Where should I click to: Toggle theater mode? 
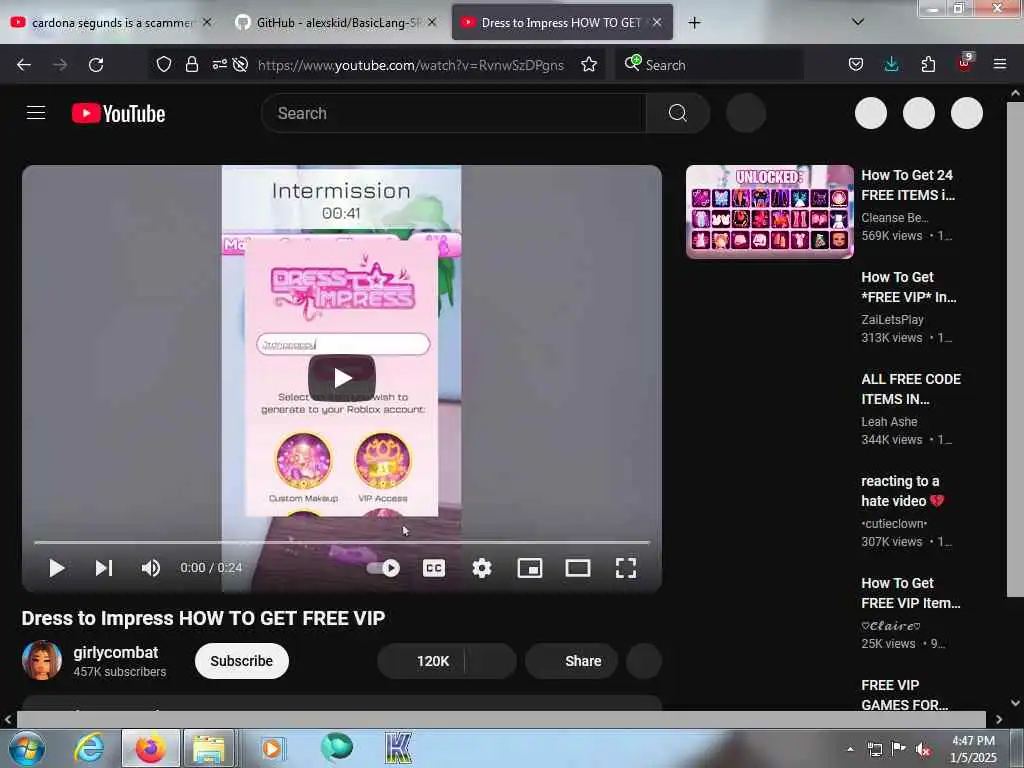[577, 568]
